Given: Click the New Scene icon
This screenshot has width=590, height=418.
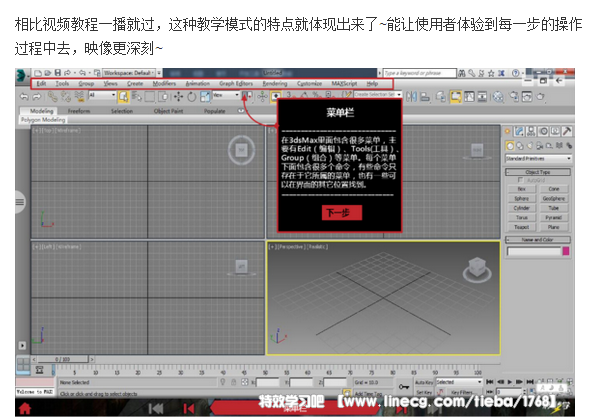Looking at the screenshot, I should coord(38,73).
